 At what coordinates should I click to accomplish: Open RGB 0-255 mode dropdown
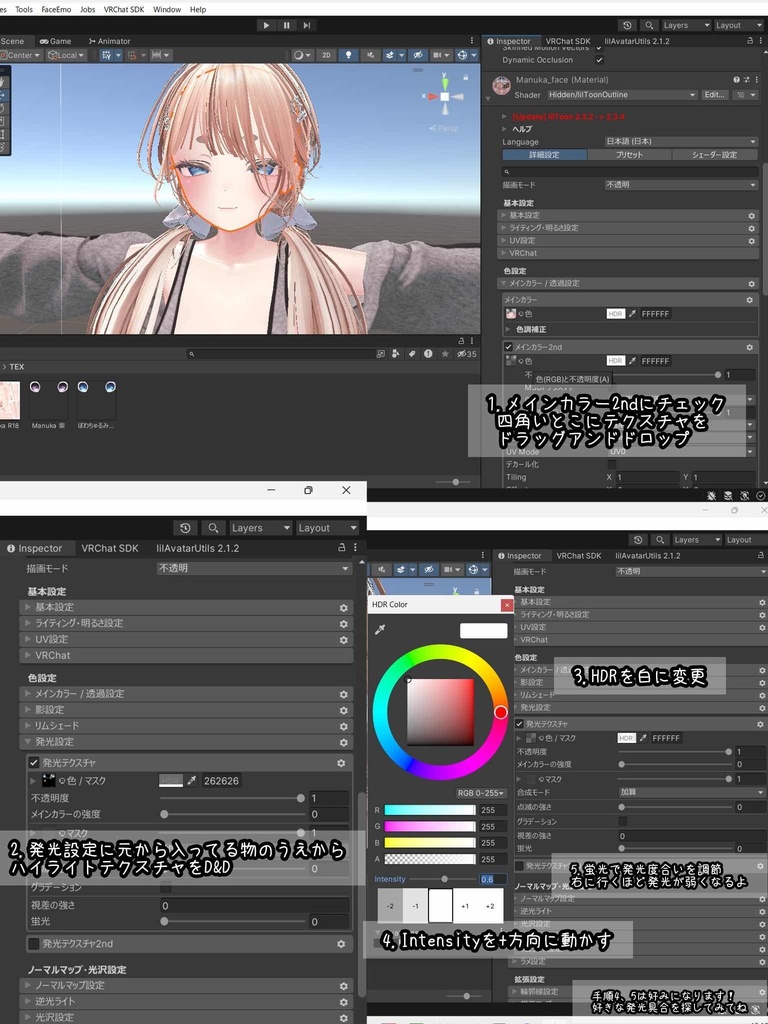tap(481, 793)
